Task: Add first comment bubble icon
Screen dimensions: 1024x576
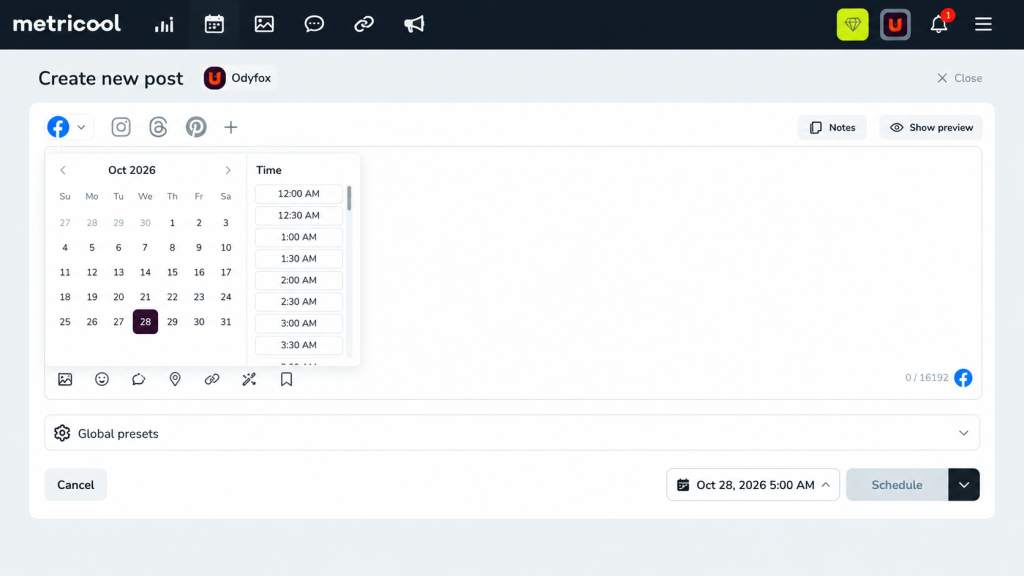Action: pyautogui.click(x=138, y=379)
